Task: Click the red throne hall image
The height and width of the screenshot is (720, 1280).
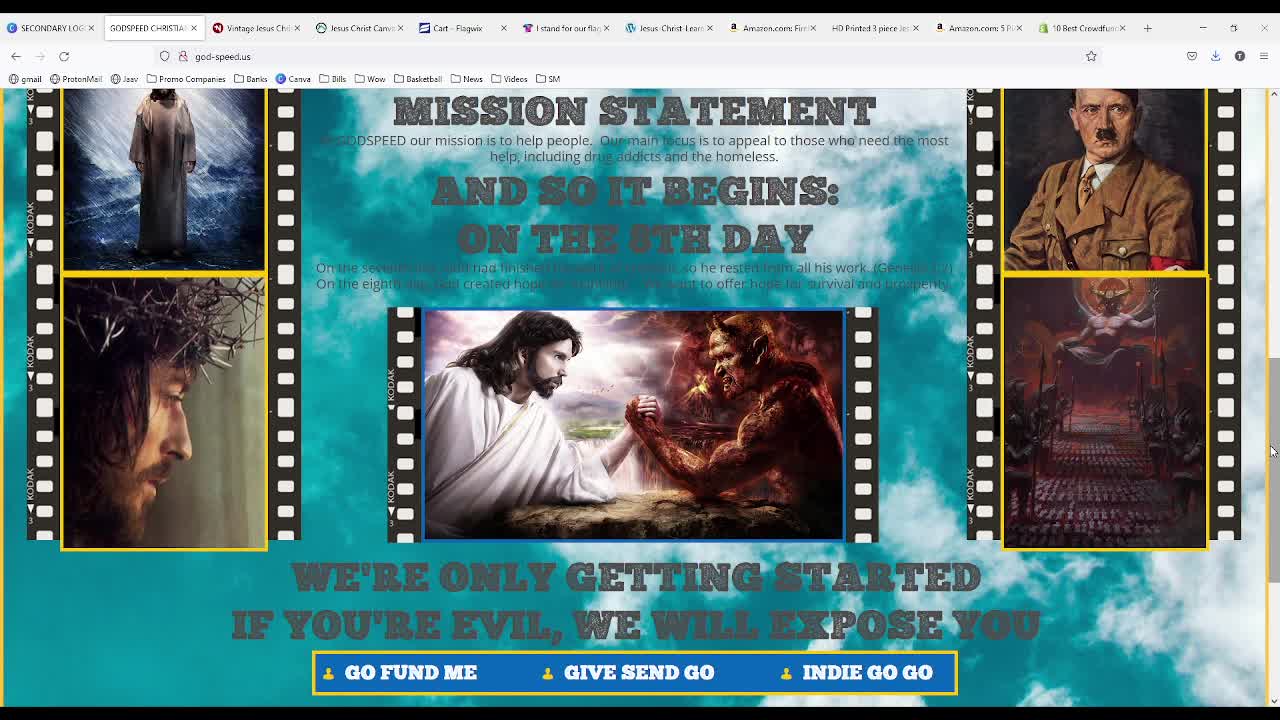Action: [x=1105, y=412]
